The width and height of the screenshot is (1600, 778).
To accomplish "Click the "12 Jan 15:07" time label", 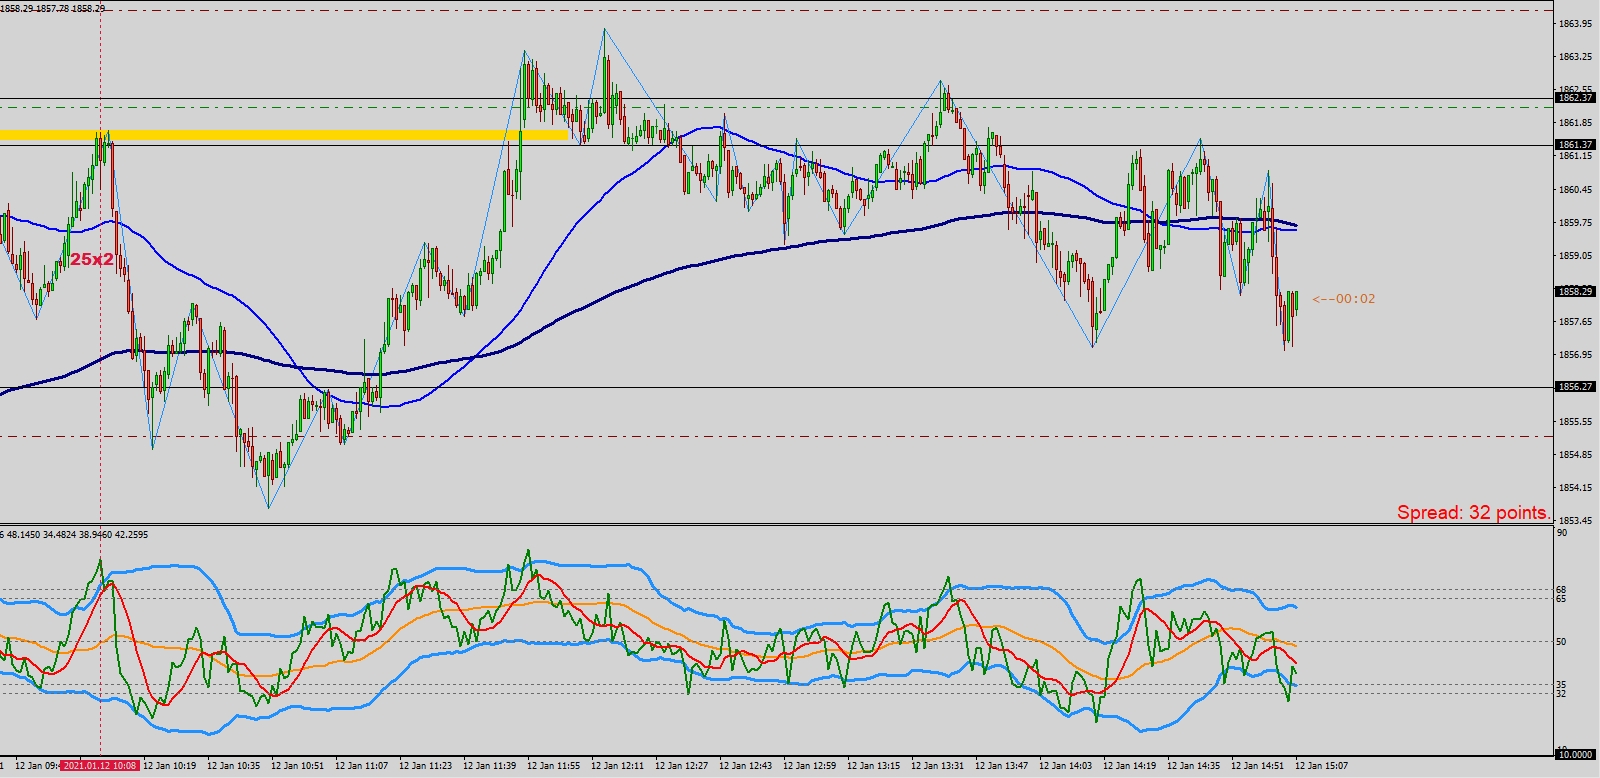I will [x=1321, y=766].
